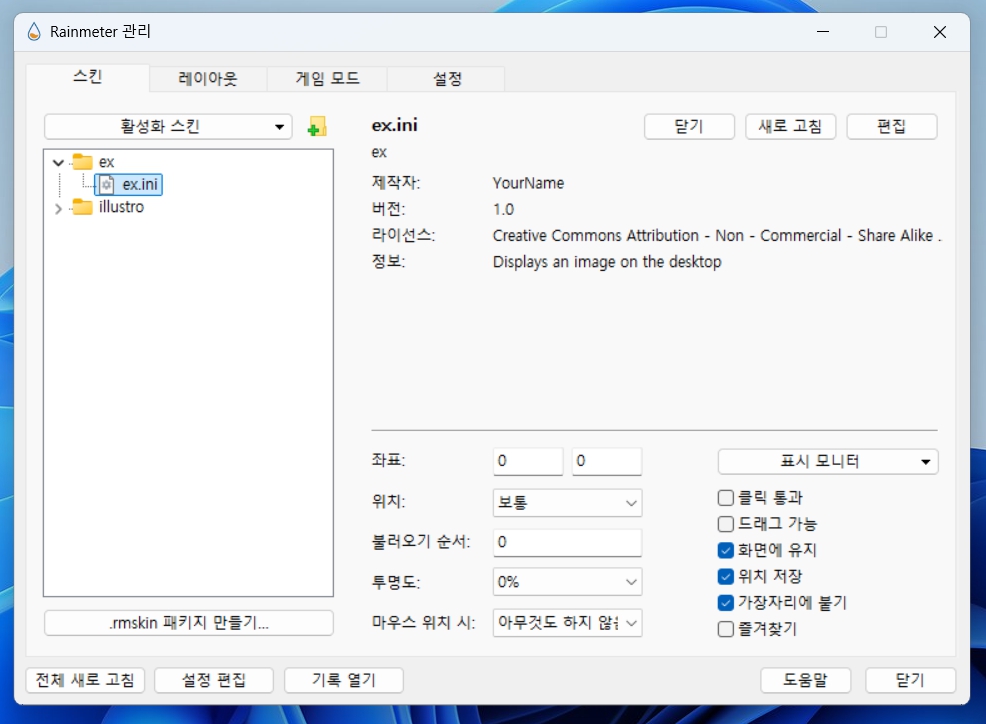The height and width of the screenshot is (724, 986).
Task: Click the ex folder icon
Action: click(x=82, y=162)
